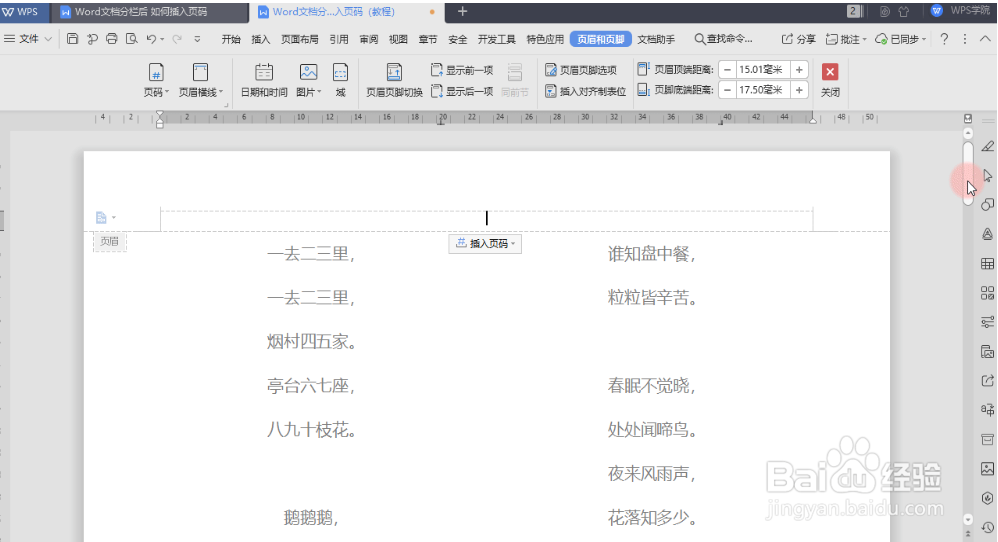Open the header document icon dropdown
Viewport: 998px width, 542px height.
106,218
